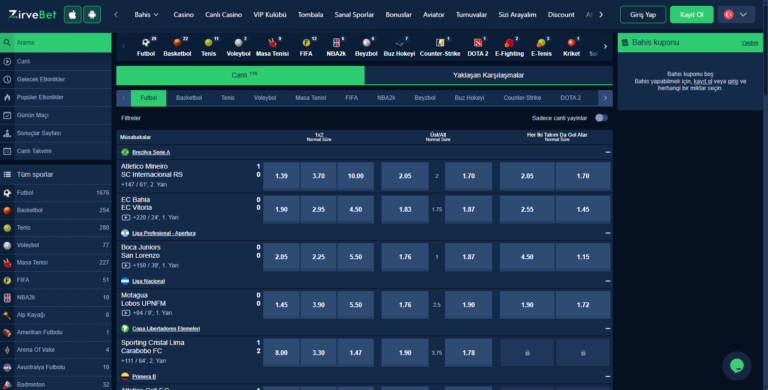The height and width of the screenshot is (390, 768).
Task: Open Gelecek Etkinlikler in the sidebar
Action: point(56,79)
